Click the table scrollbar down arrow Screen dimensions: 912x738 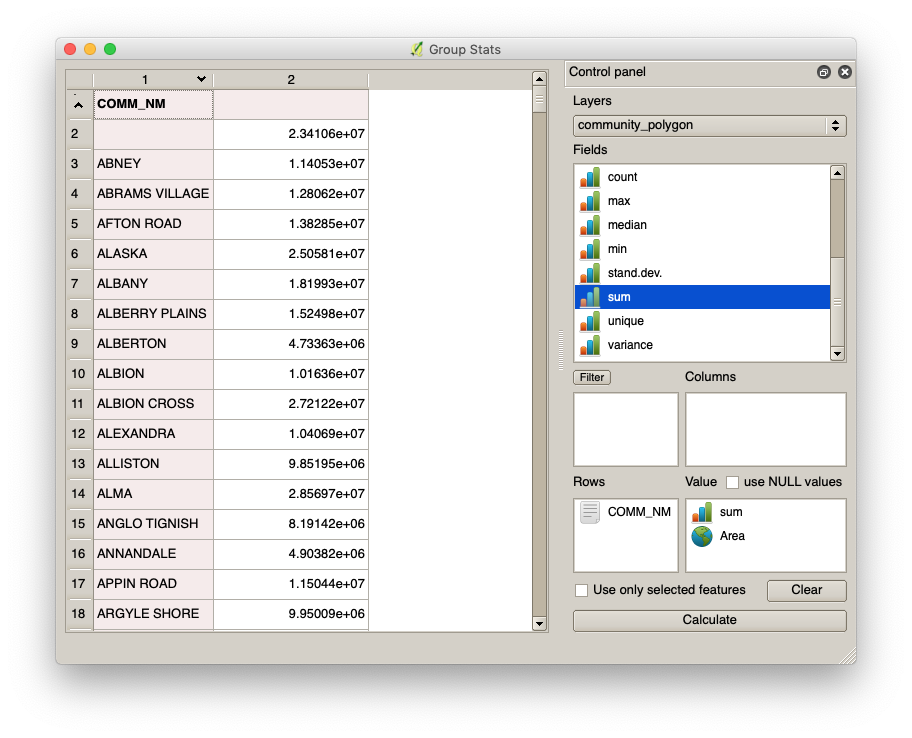(x=539, y=624)
